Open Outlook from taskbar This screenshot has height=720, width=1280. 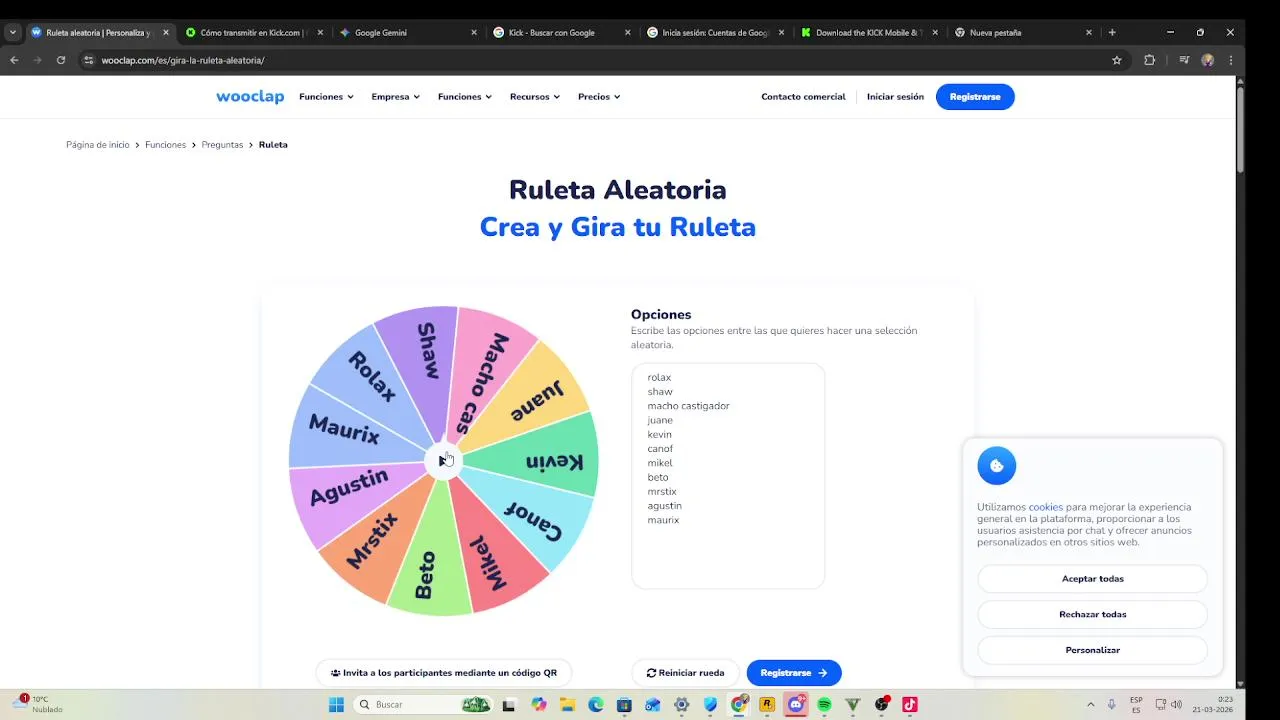[653, 704]
